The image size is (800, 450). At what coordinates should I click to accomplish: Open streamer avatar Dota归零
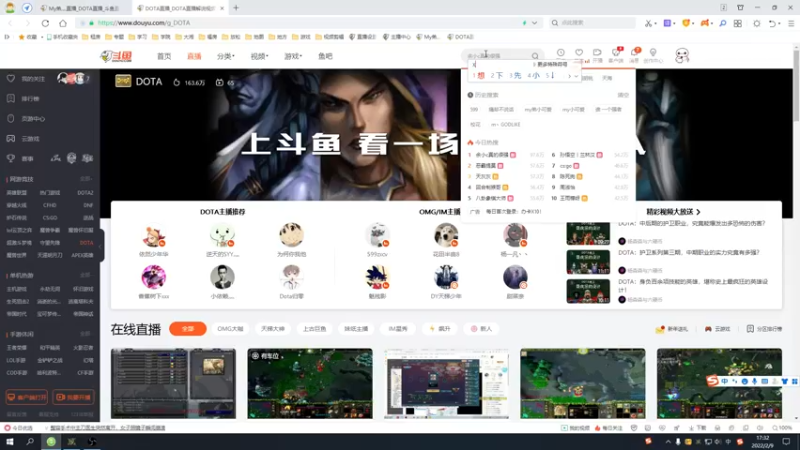point(291,277)
